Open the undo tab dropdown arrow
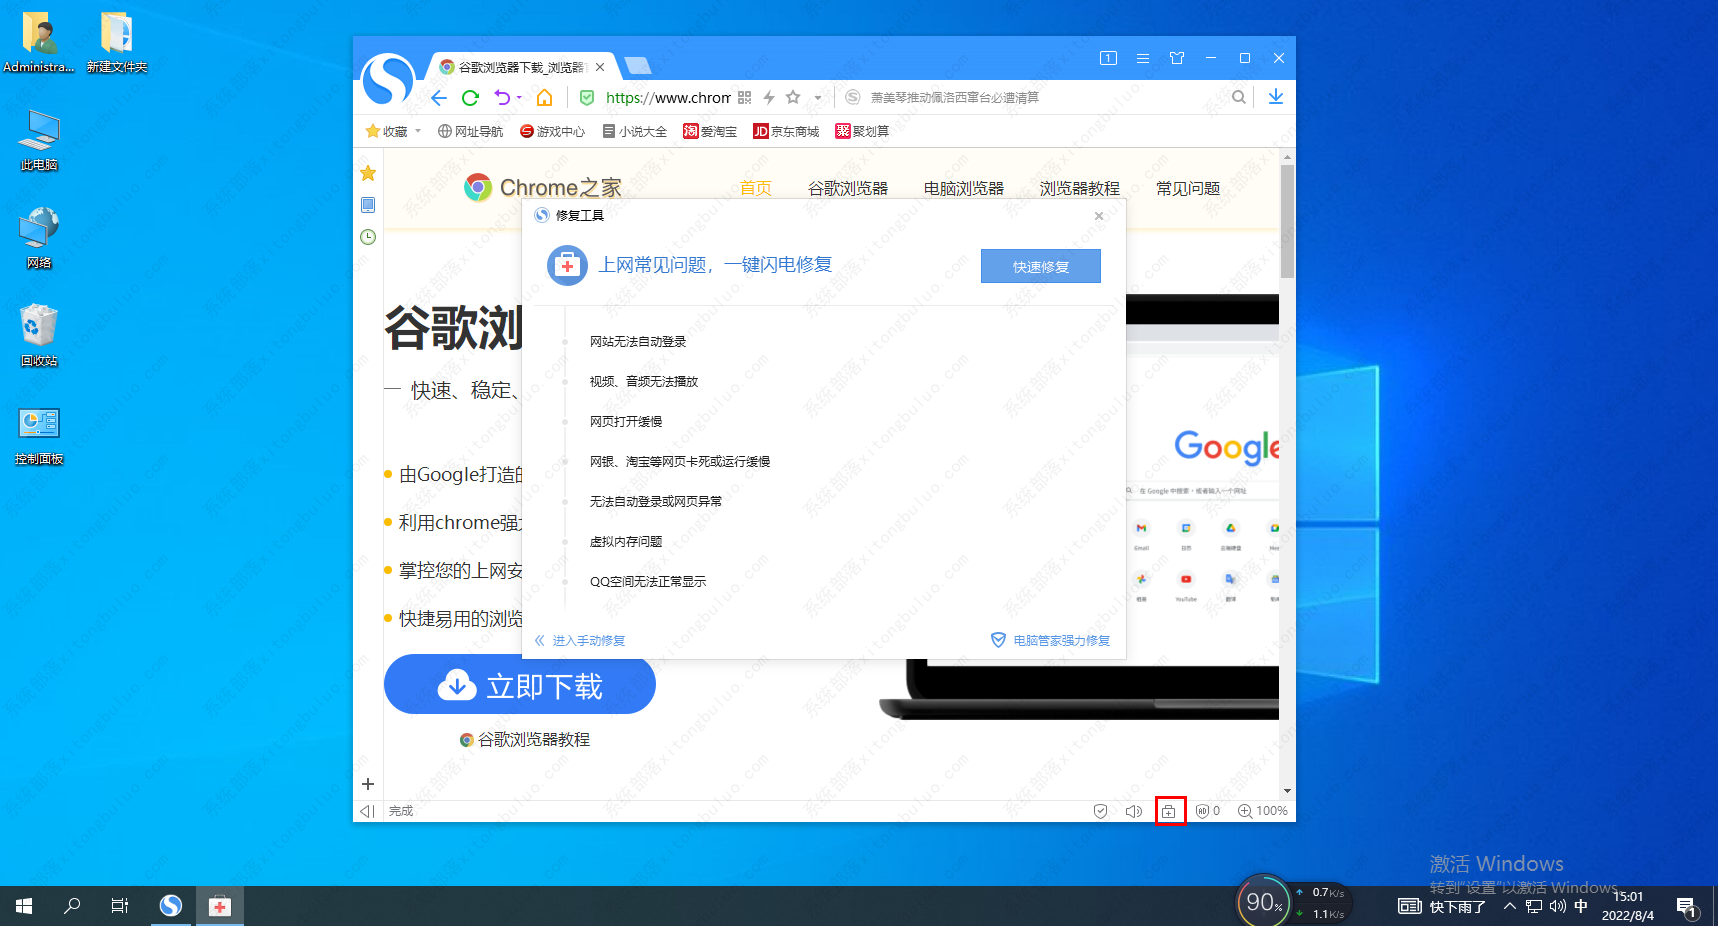 click(x=519, y=98)
